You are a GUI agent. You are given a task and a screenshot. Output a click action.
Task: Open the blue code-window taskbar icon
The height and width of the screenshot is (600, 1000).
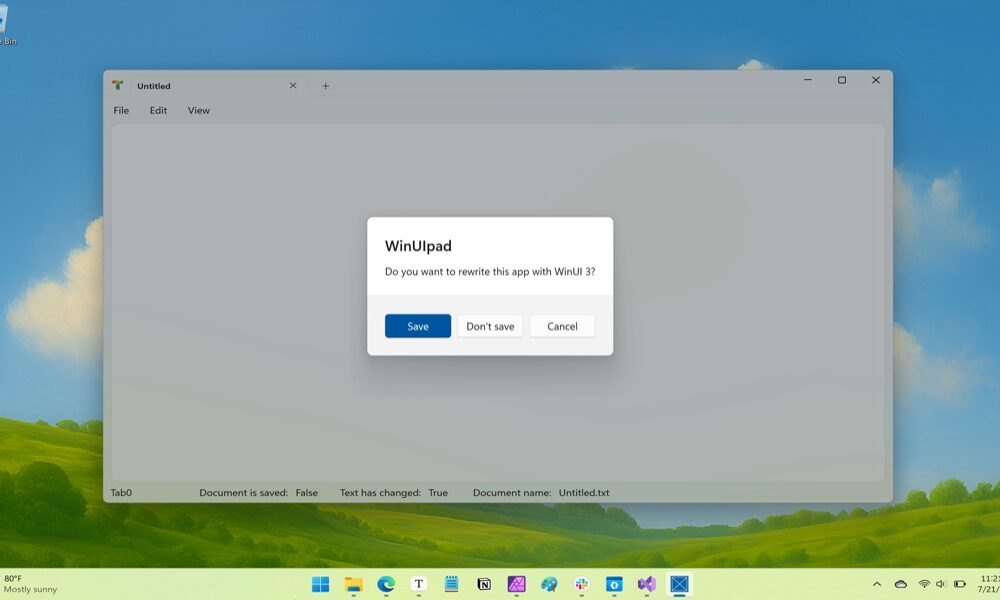(614, 583)
